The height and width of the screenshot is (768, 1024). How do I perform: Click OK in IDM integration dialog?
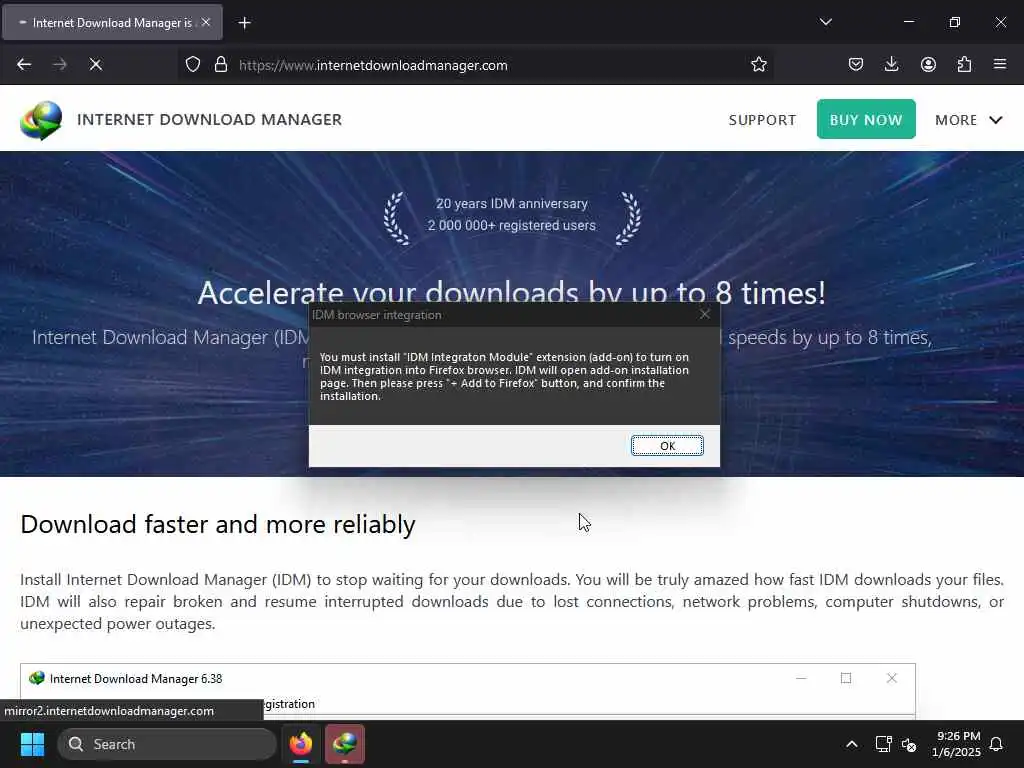(x=667, y=445)
